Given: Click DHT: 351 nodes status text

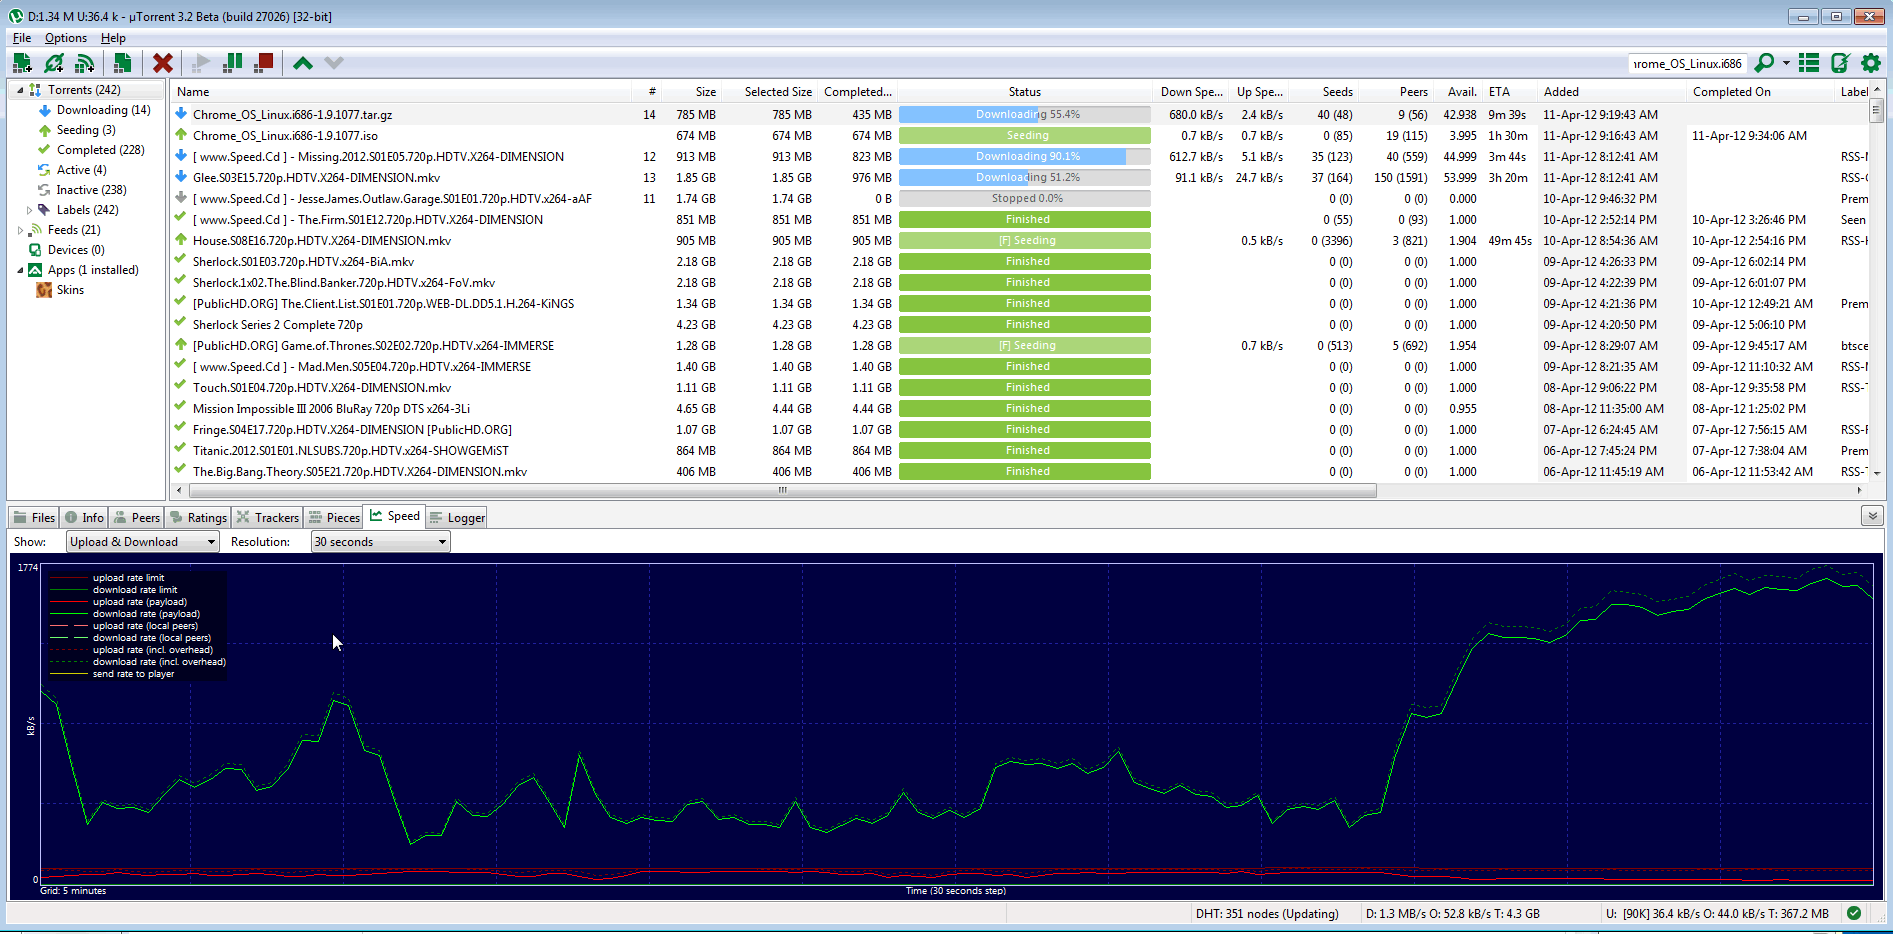Looking at the screenshot, I should (x=1267, y=913).
